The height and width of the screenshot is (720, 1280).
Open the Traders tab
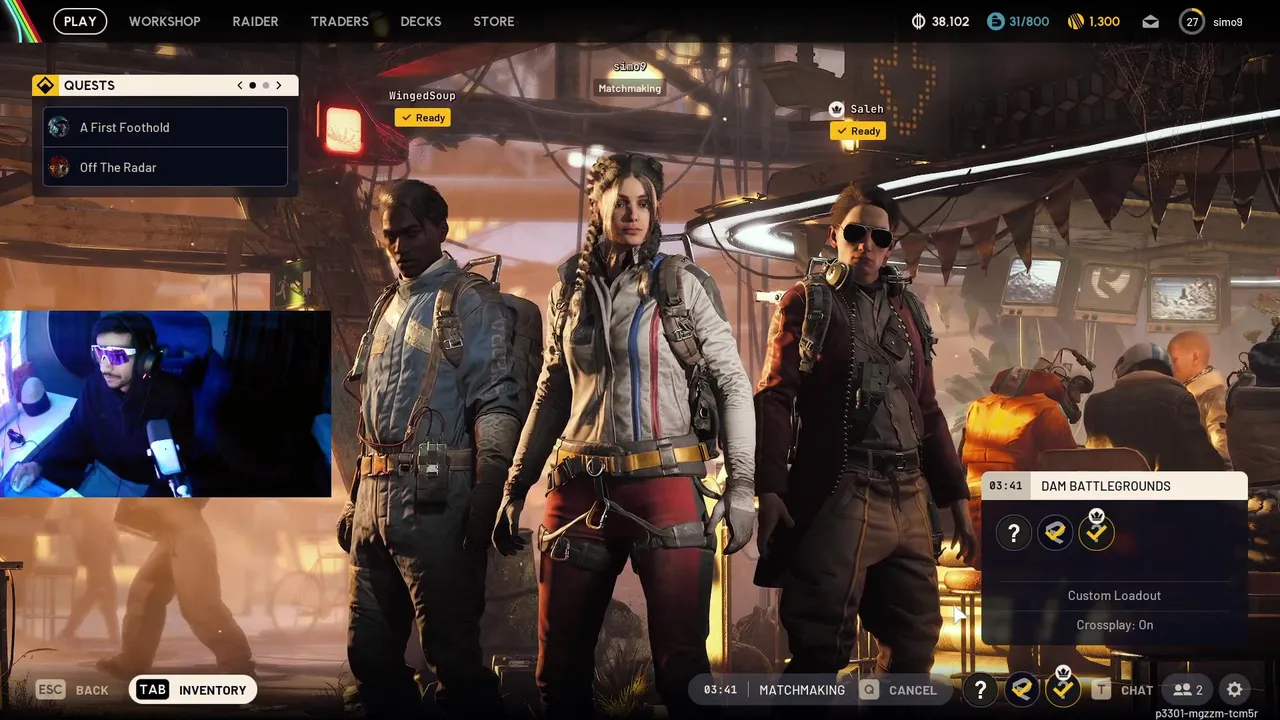click(x=339, y=21)
